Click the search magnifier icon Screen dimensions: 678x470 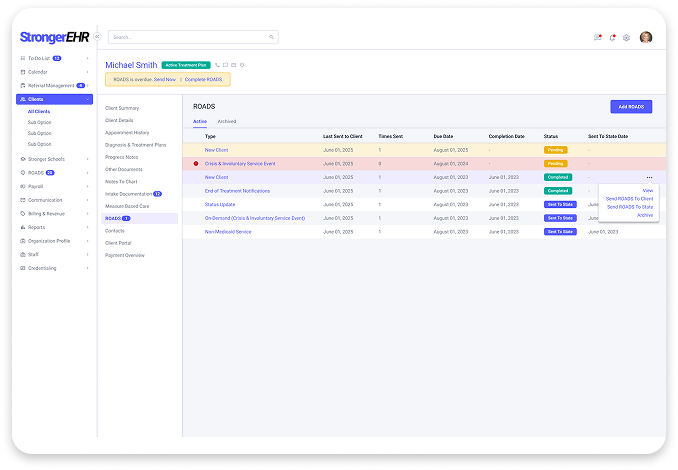pyautogui.click(x=271, y=37)
